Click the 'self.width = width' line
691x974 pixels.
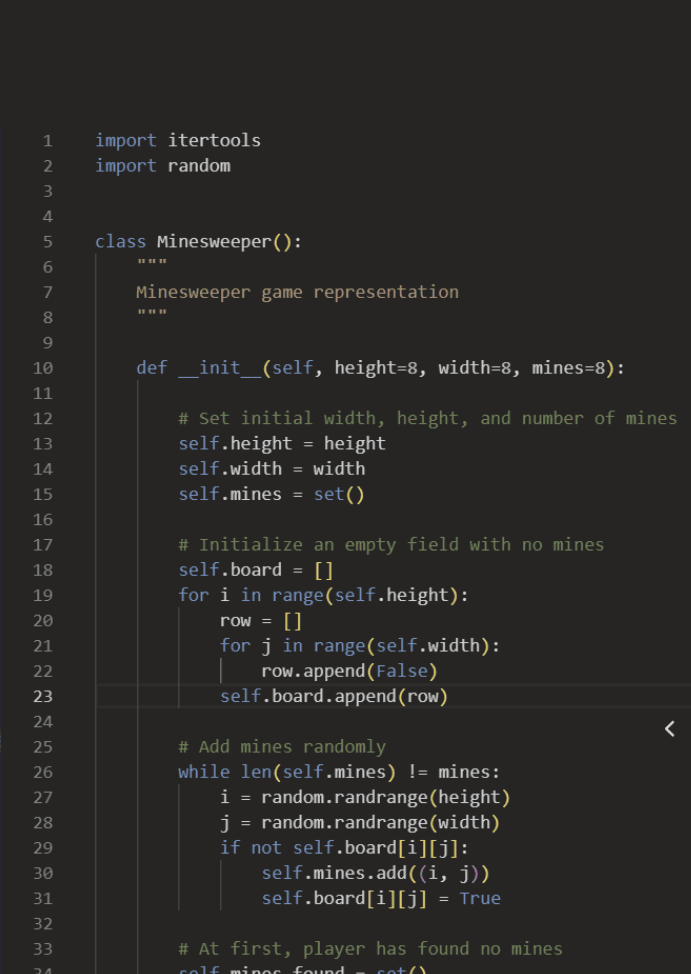[272, 469]
